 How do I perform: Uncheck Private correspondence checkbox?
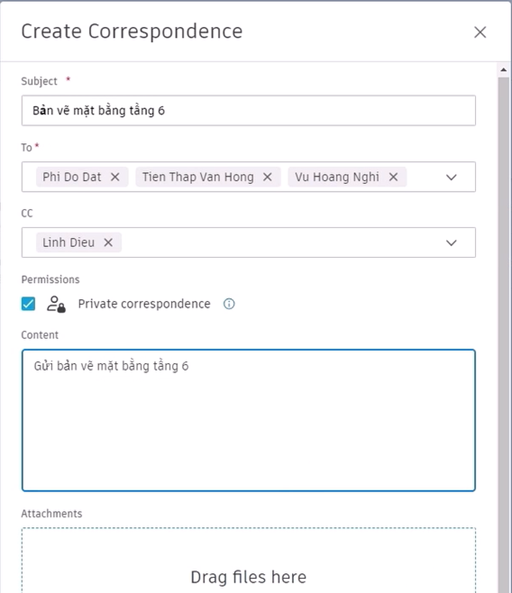click(x=28, y=304)
